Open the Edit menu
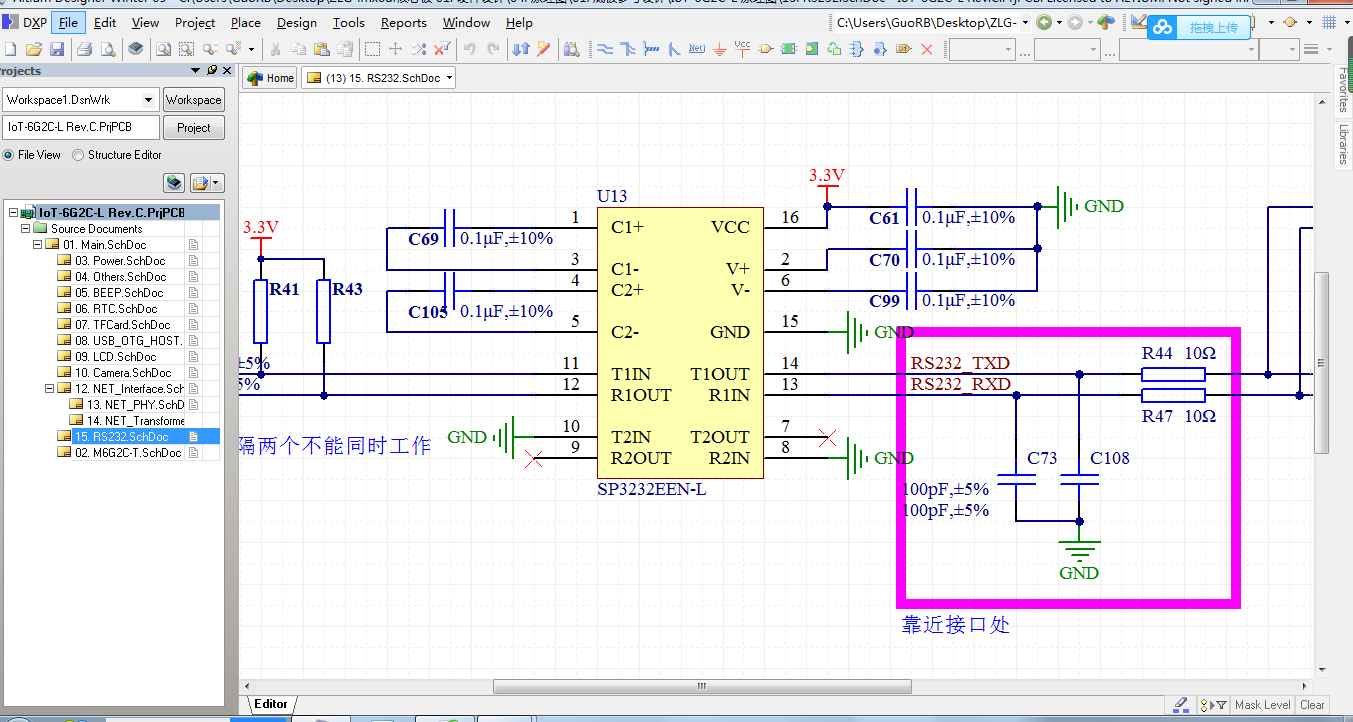The height and width of the screenshot is (722, 1353). 105,22
